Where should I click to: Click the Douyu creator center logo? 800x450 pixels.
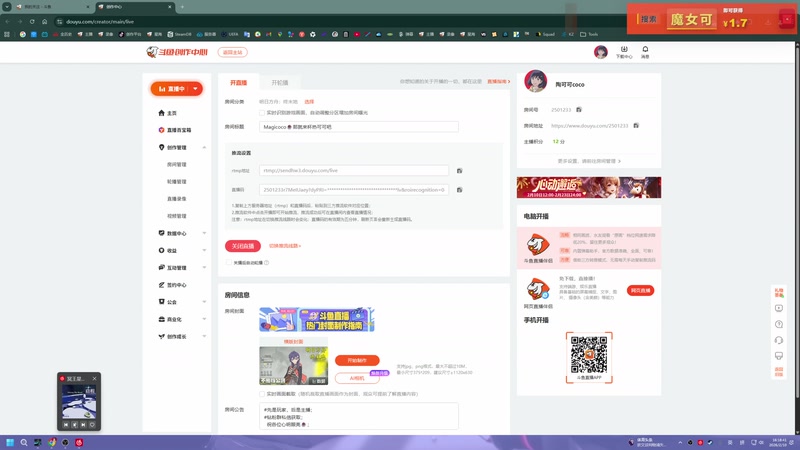(177, 52)
